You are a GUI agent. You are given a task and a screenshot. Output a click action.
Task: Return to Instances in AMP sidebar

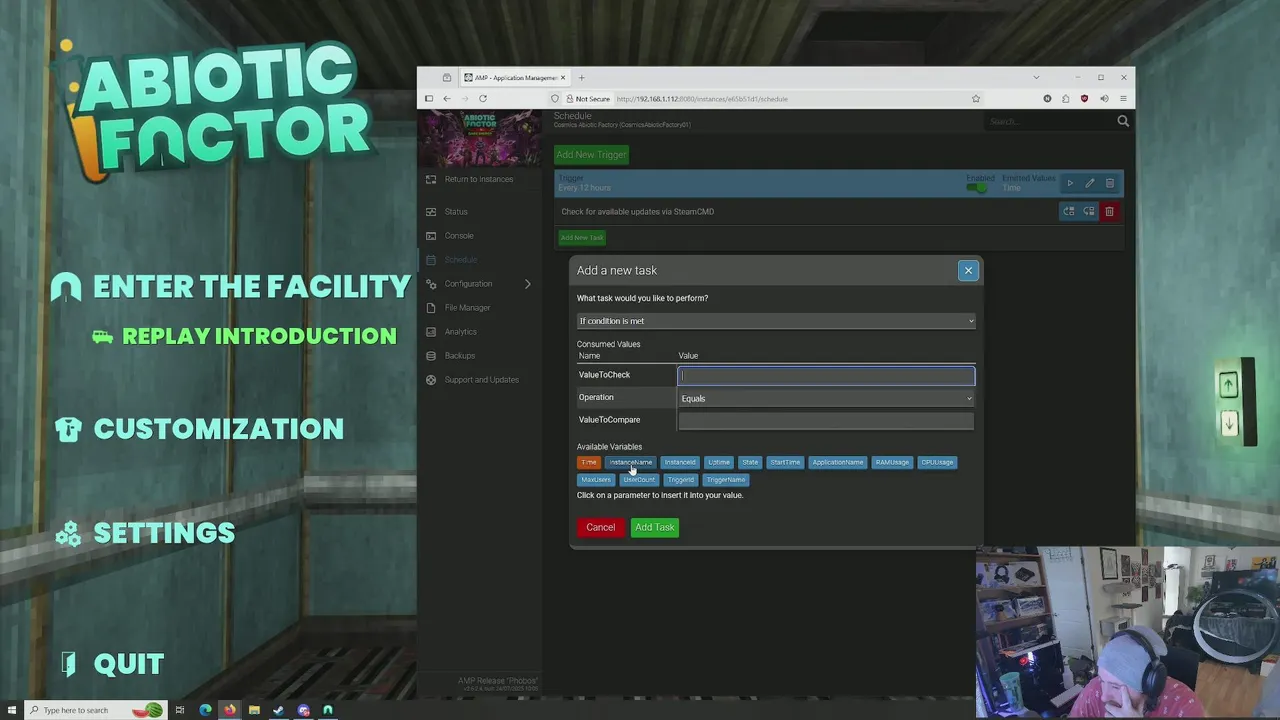click(479, 180)
